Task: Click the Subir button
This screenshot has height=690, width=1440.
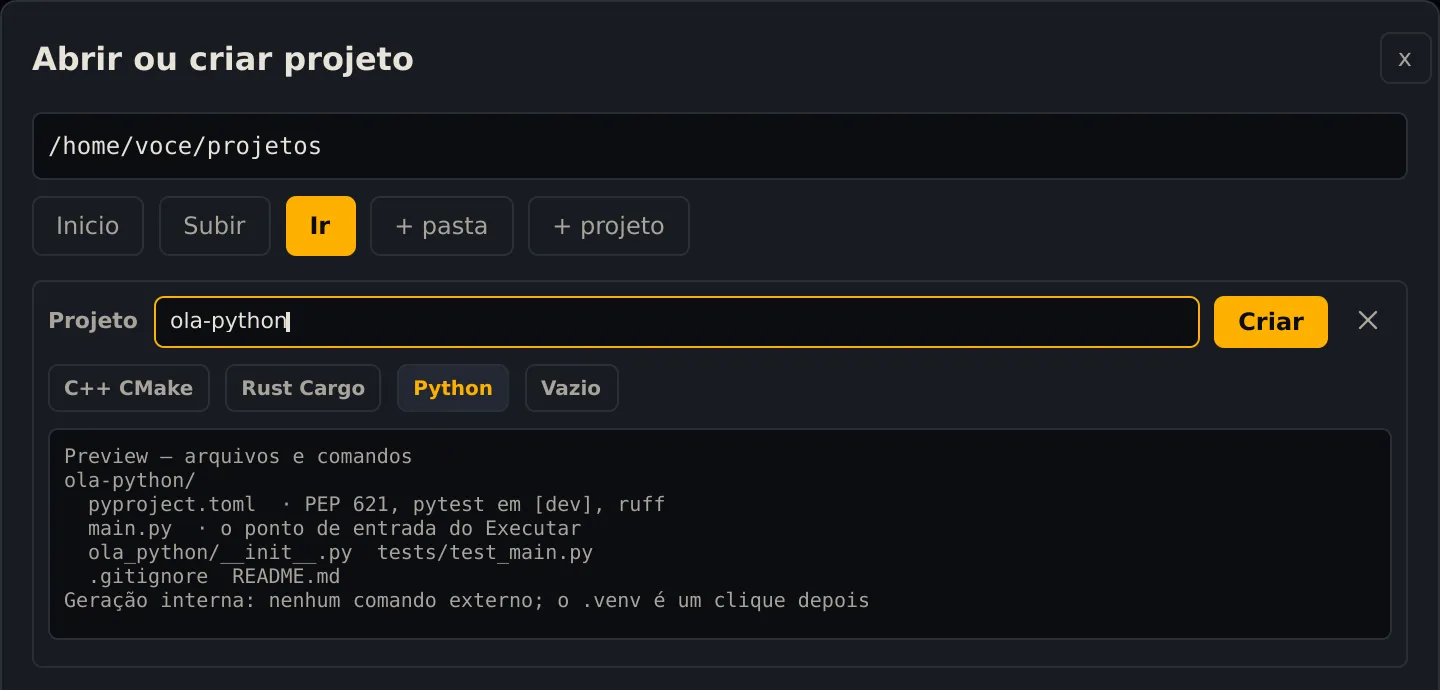Action: point(215,226)
